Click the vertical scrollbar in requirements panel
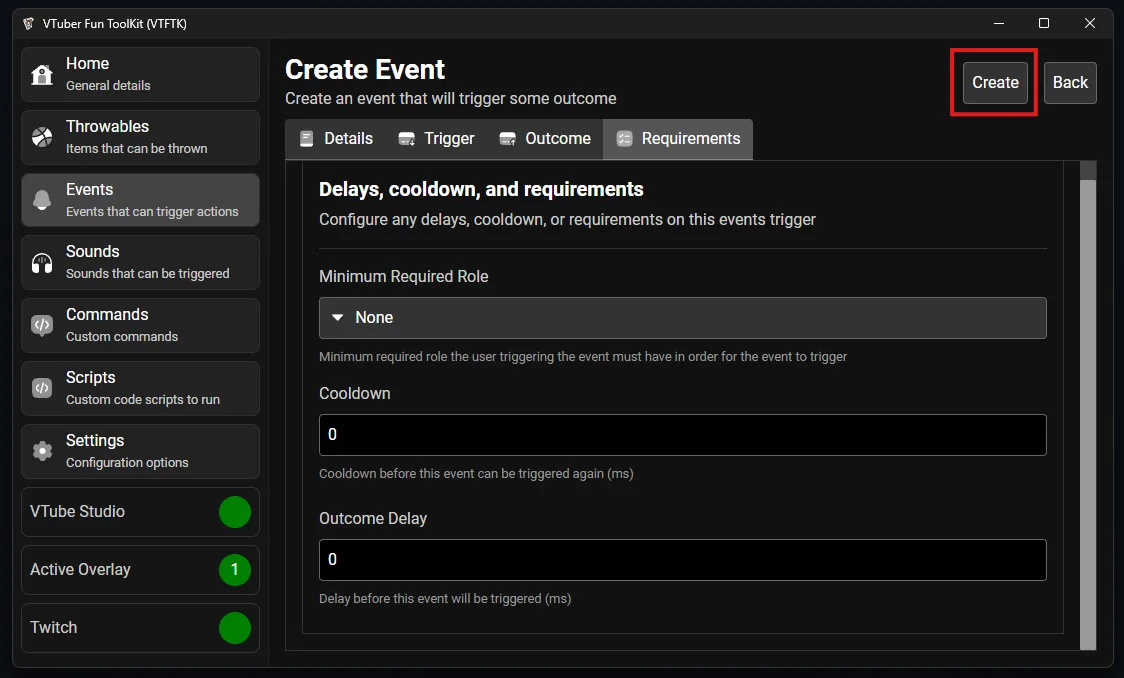 [1088, 400]
